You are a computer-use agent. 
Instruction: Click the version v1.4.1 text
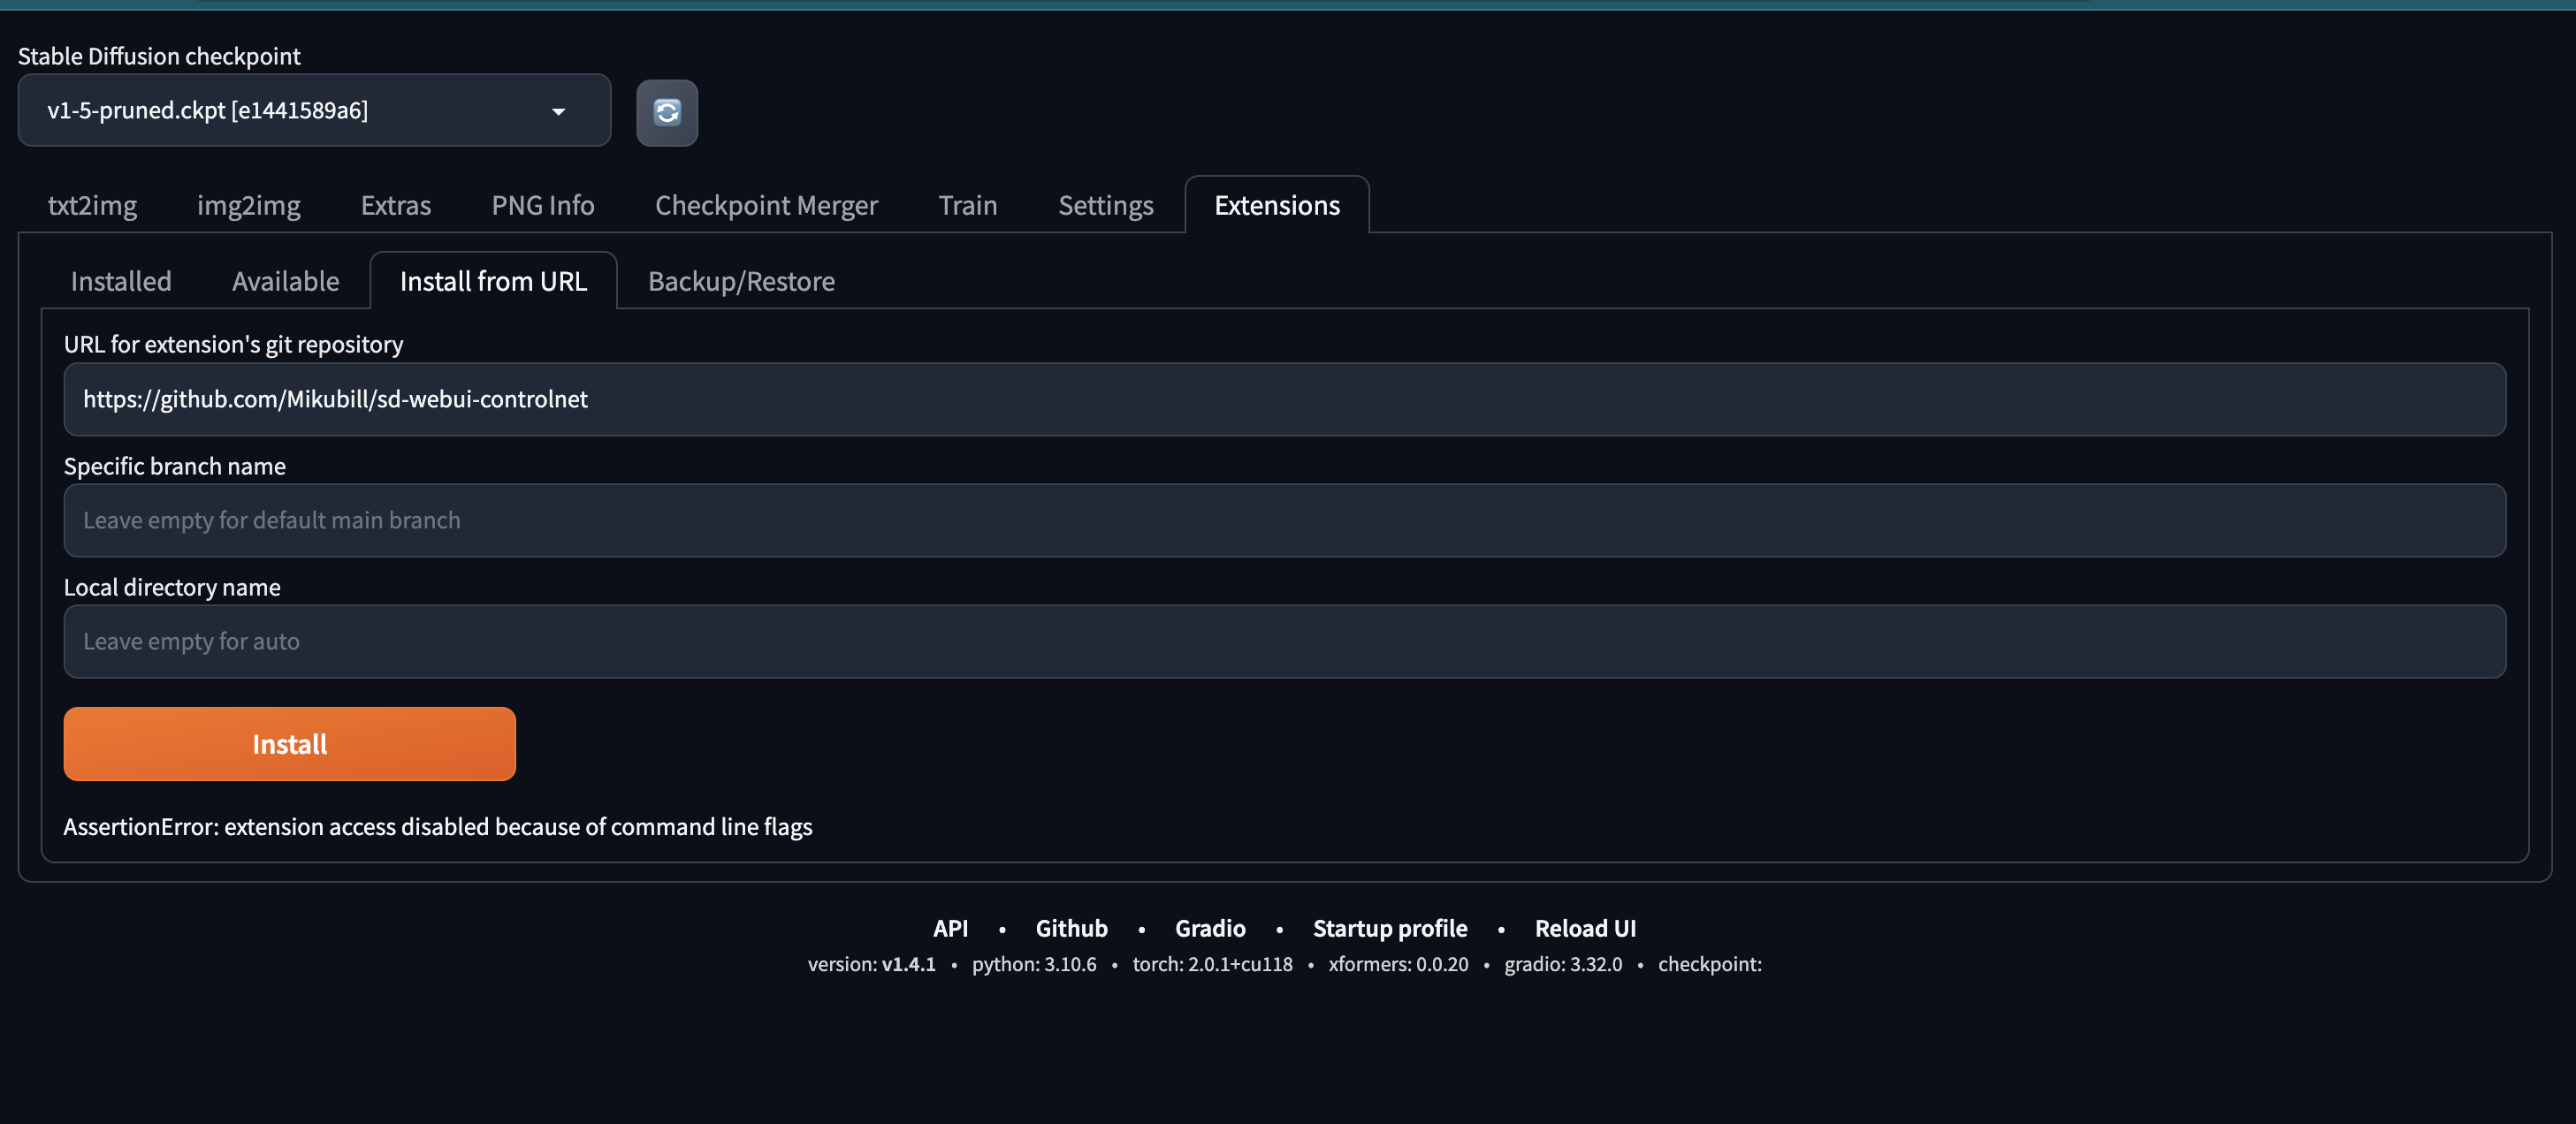coord(872,964)
